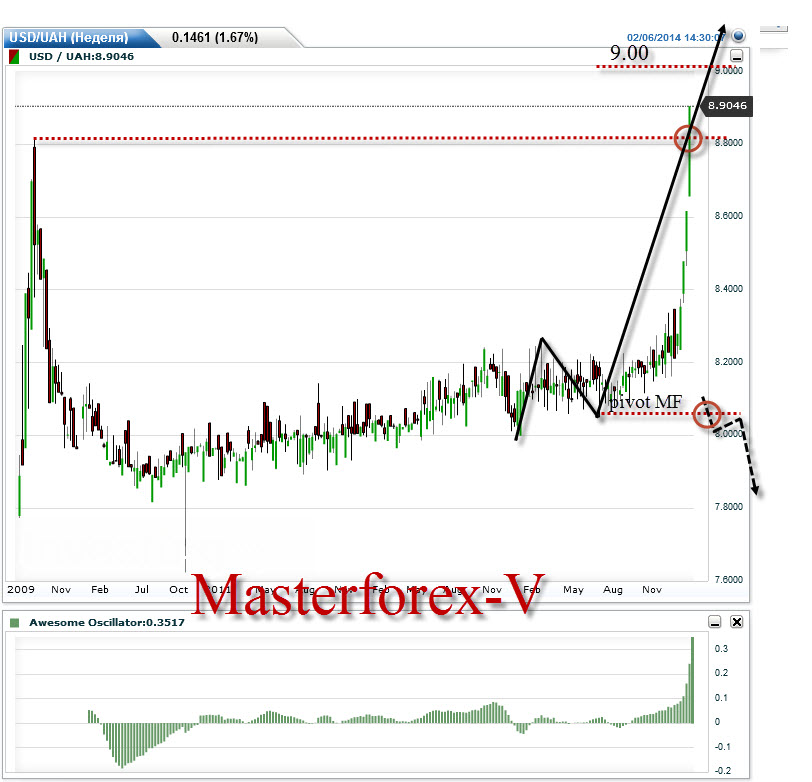Click the oscillator 0.3 scale label
The image size is (812, 782).
[x=721, y=649]
